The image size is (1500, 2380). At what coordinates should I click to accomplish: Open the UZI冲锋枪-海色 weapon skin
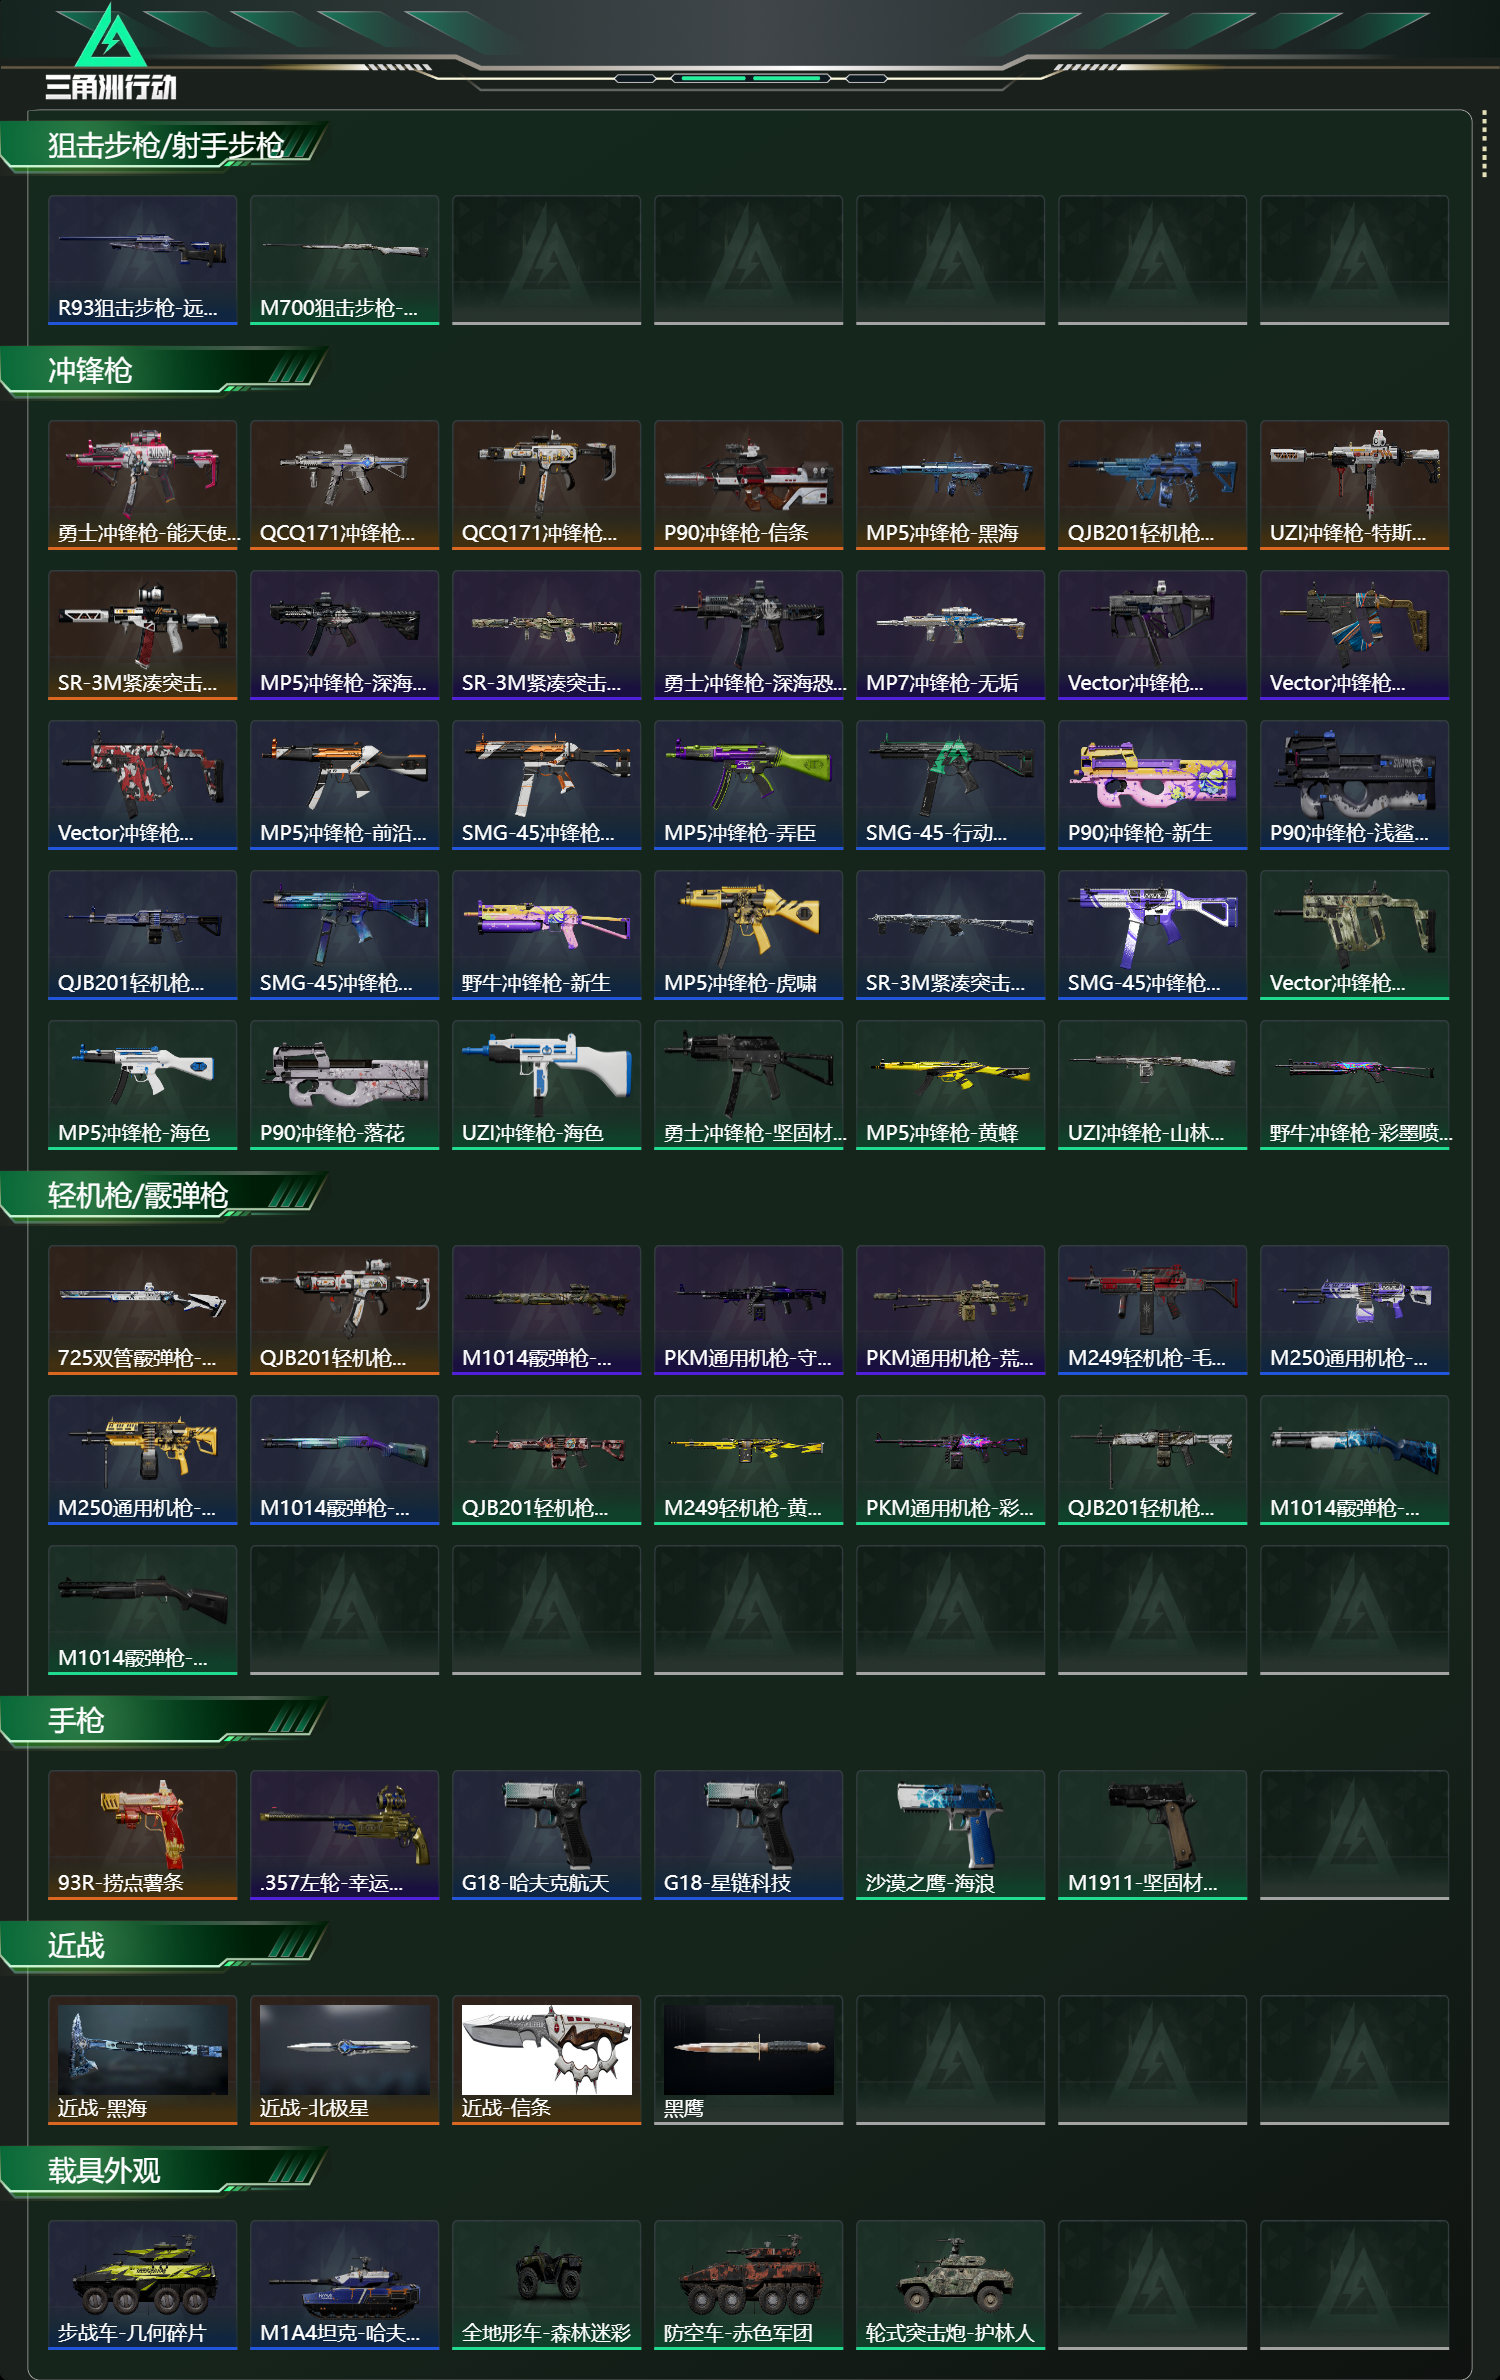pyautogui.click(x=547, y=1085)
